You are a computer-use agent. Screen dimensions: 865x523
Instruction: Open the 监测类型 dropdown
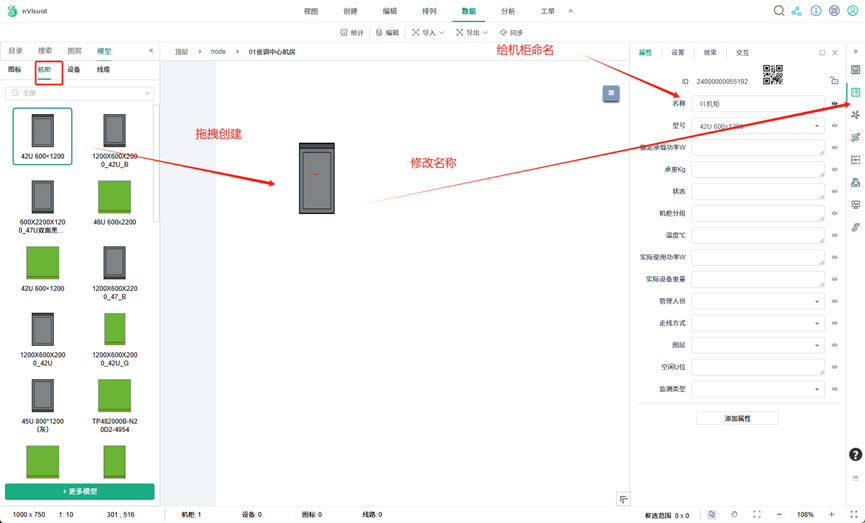pyautogui.click(x=757, y=389)
